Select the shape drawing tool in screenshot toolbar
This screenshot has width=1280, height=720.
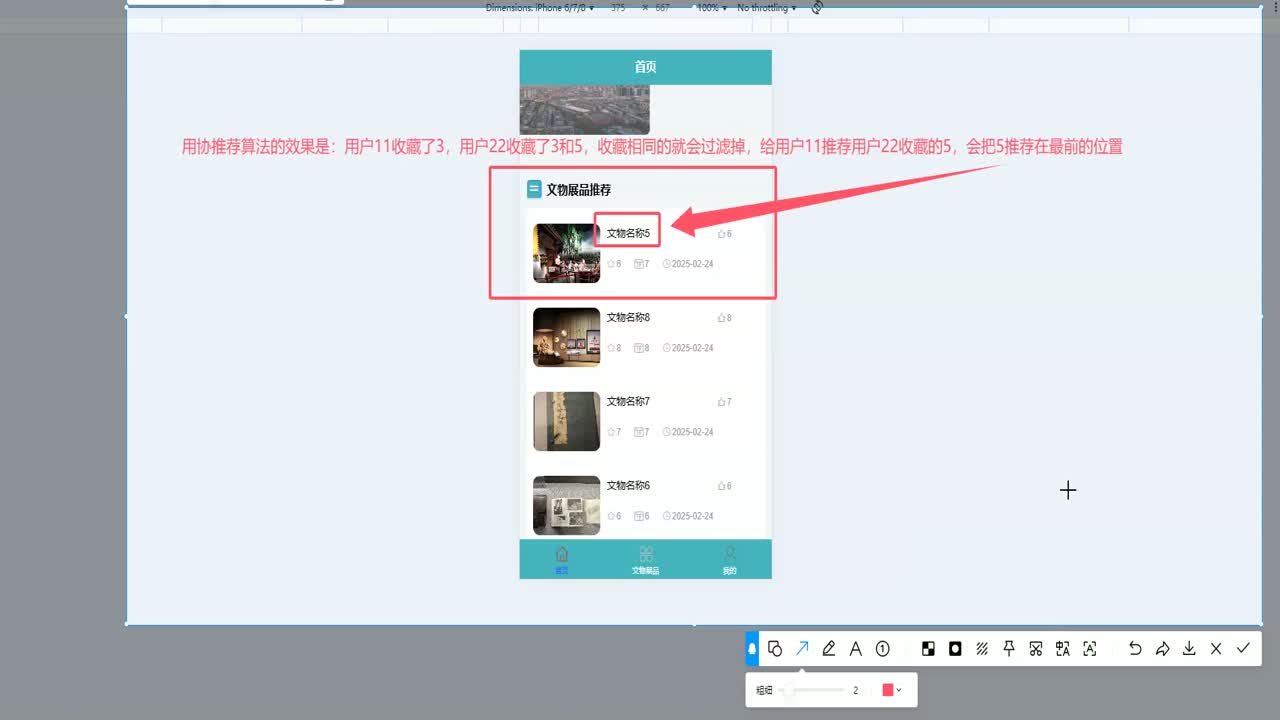pos(775,649)
